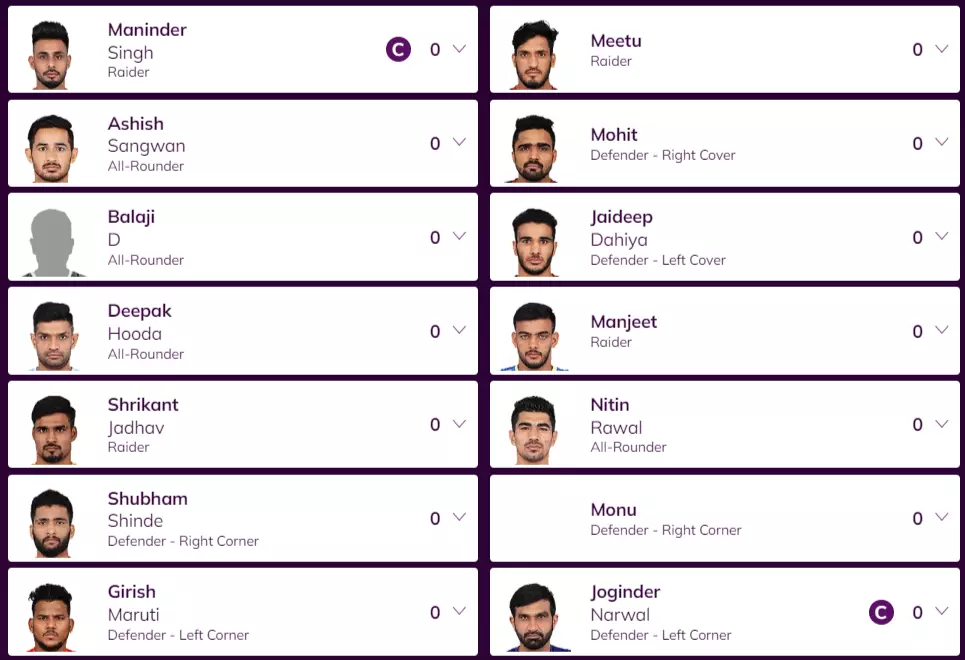The image size is (965, 660).
Task: Expand Mohit's details chevron
Action: (x=941, y=143)
